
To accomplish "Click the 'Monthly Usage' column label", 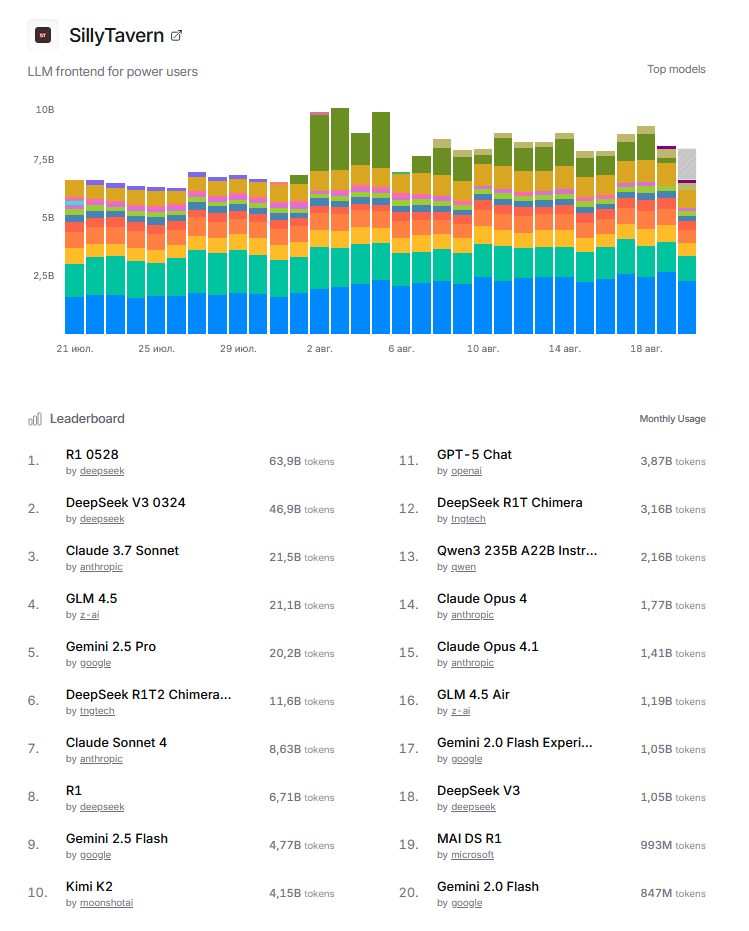I will pyautogui.click(x=672, y=419).
